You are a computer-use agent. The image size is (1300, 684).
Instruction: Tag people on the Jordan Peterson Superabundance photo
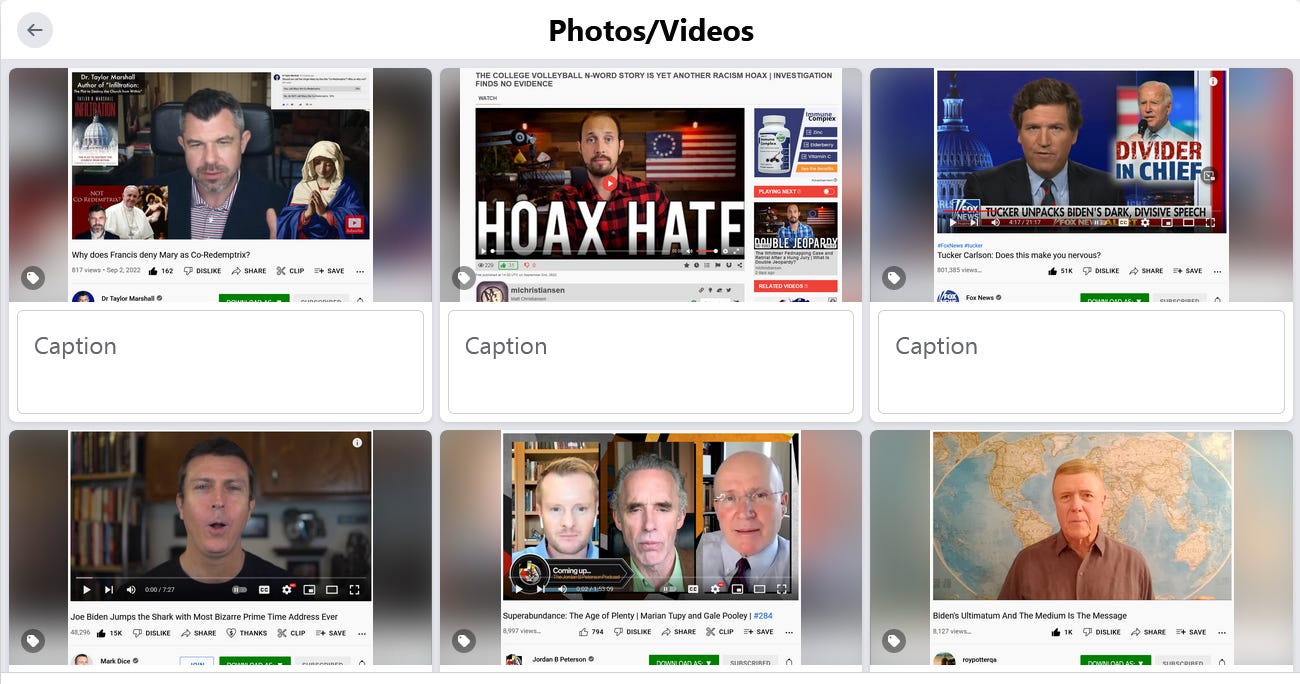[464, 641]
